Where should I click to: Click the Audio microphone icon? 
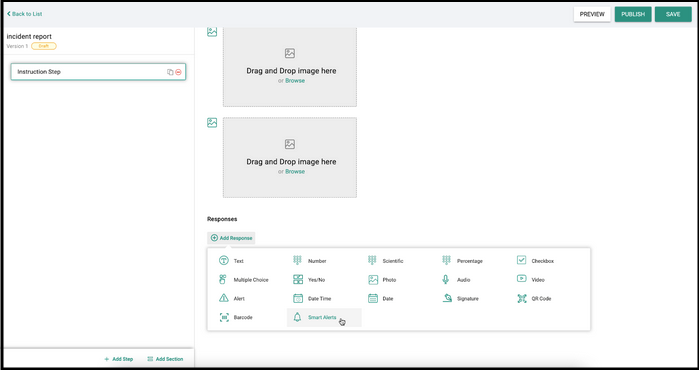tap(445, 280)
